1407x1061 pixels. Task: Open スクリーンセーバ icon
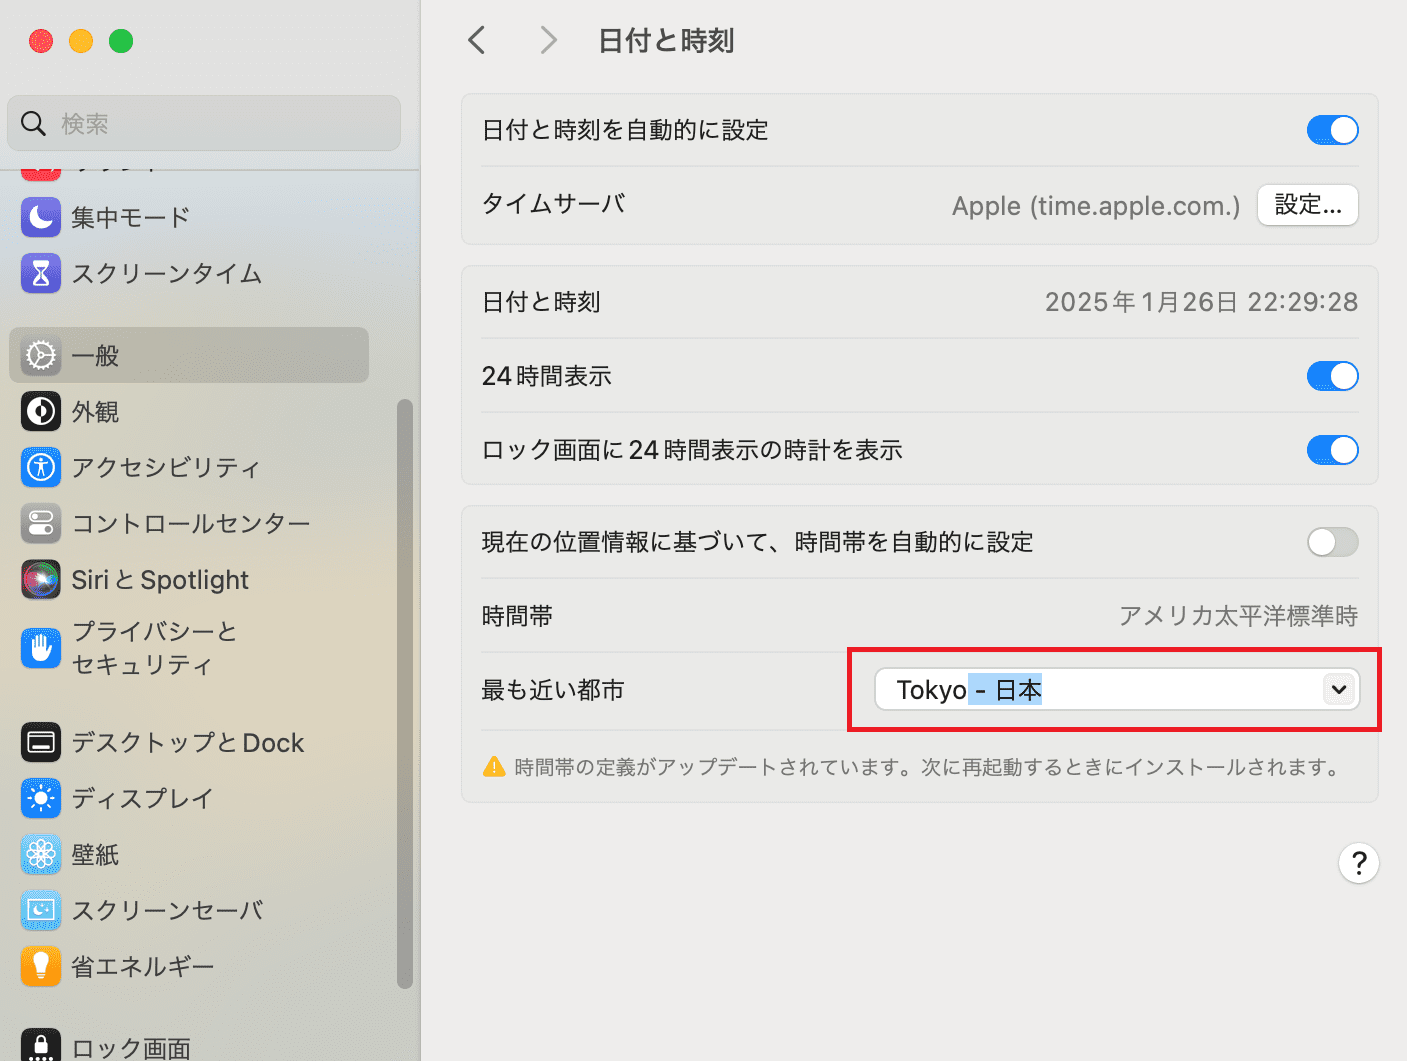tap(41, 910)
